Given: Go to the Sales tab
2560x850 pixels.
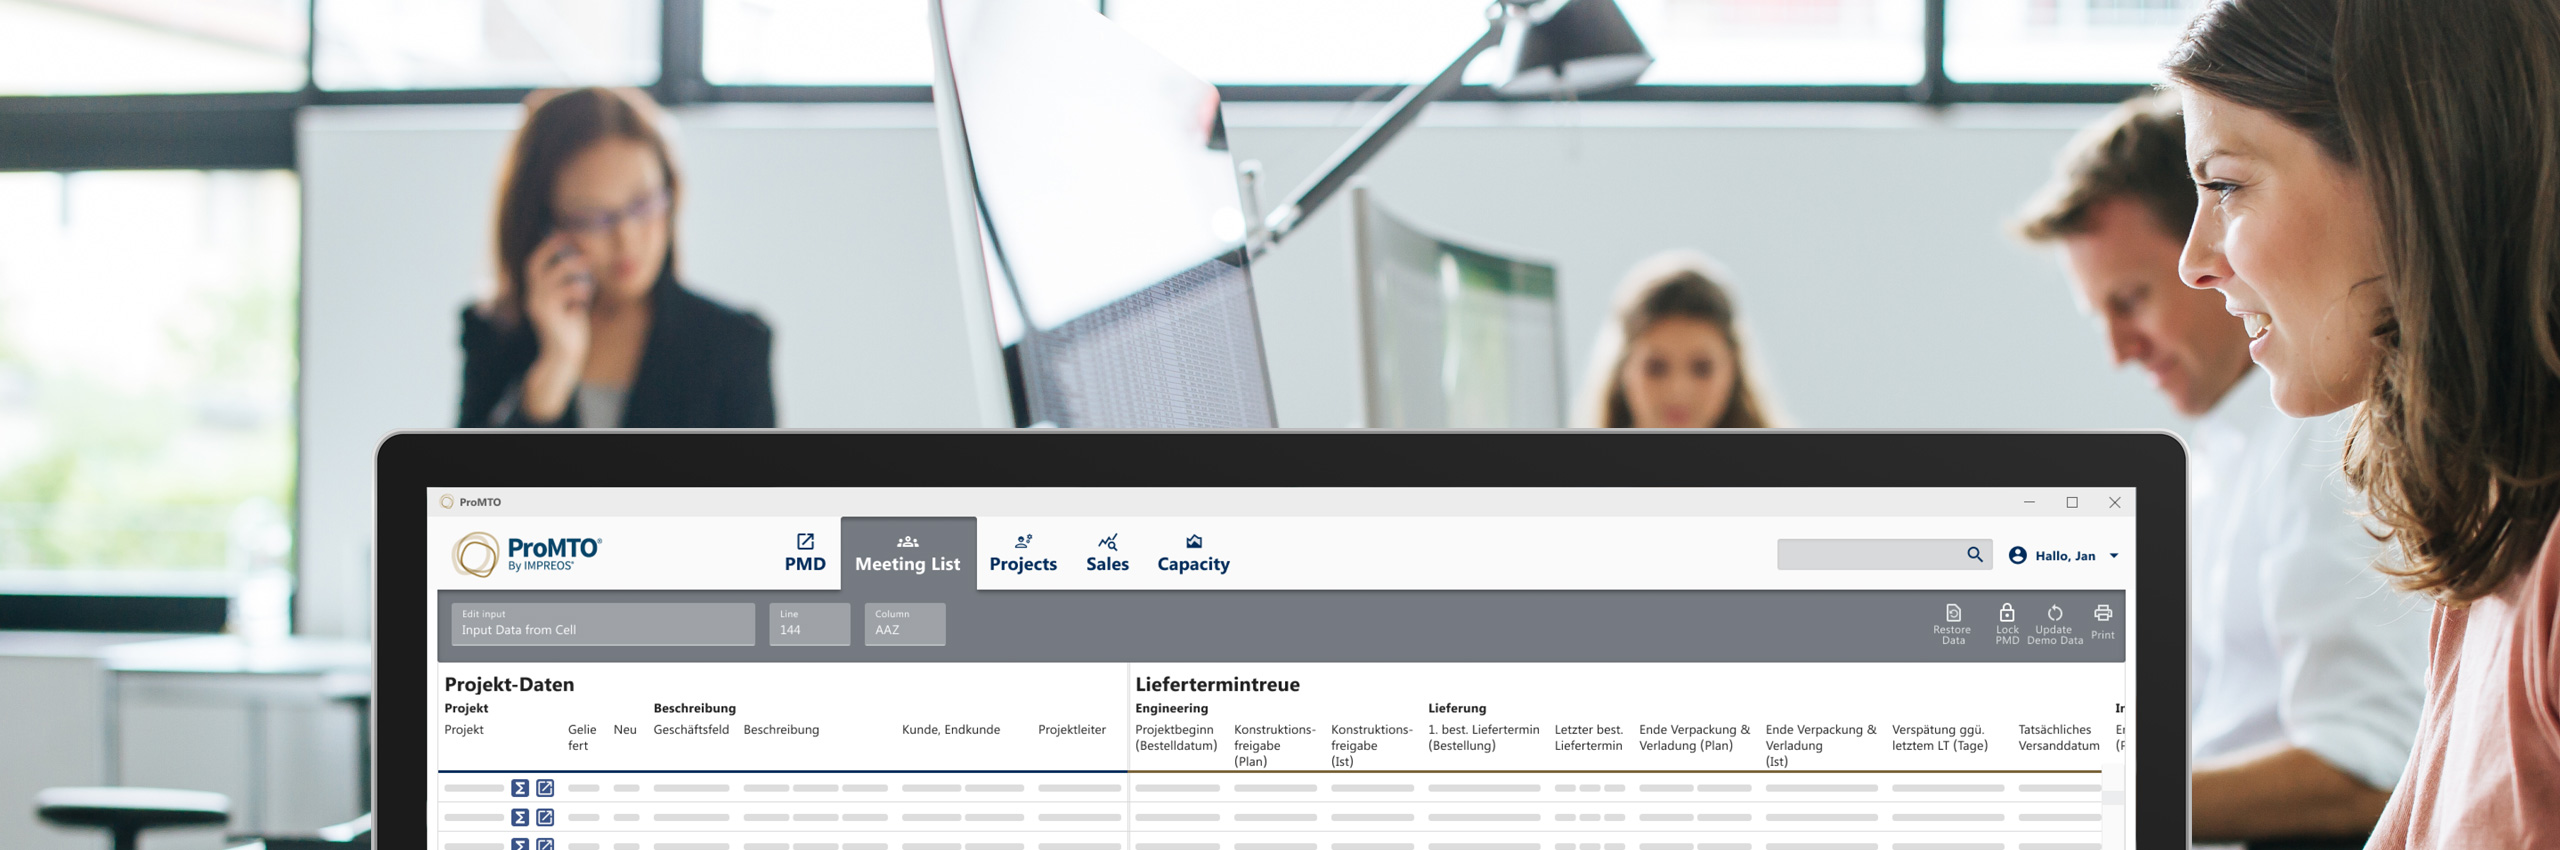Looking at the screenshot, I should pos(1107,553).
